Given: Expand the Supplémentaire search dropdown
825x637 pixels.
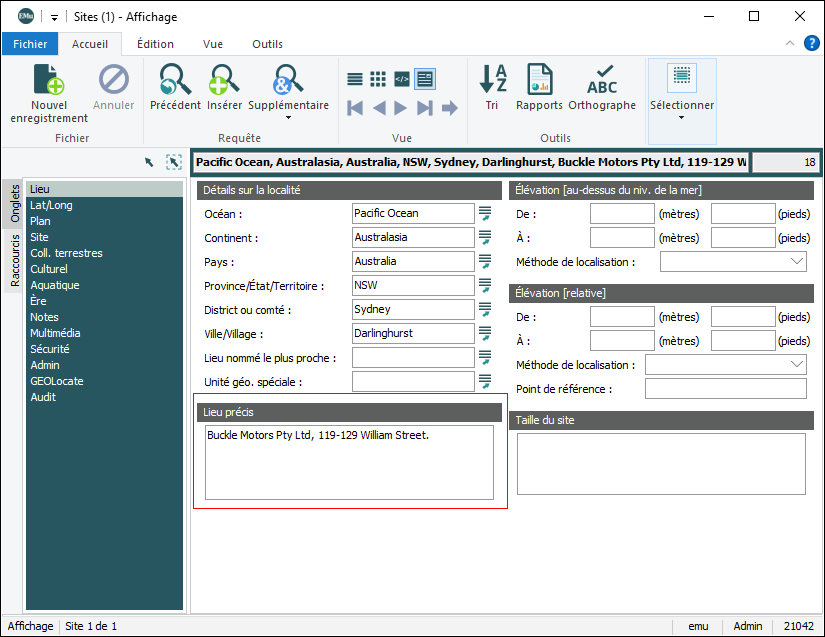Looking at the screenshot, I should pyautogui.click(x=288, y=117).
